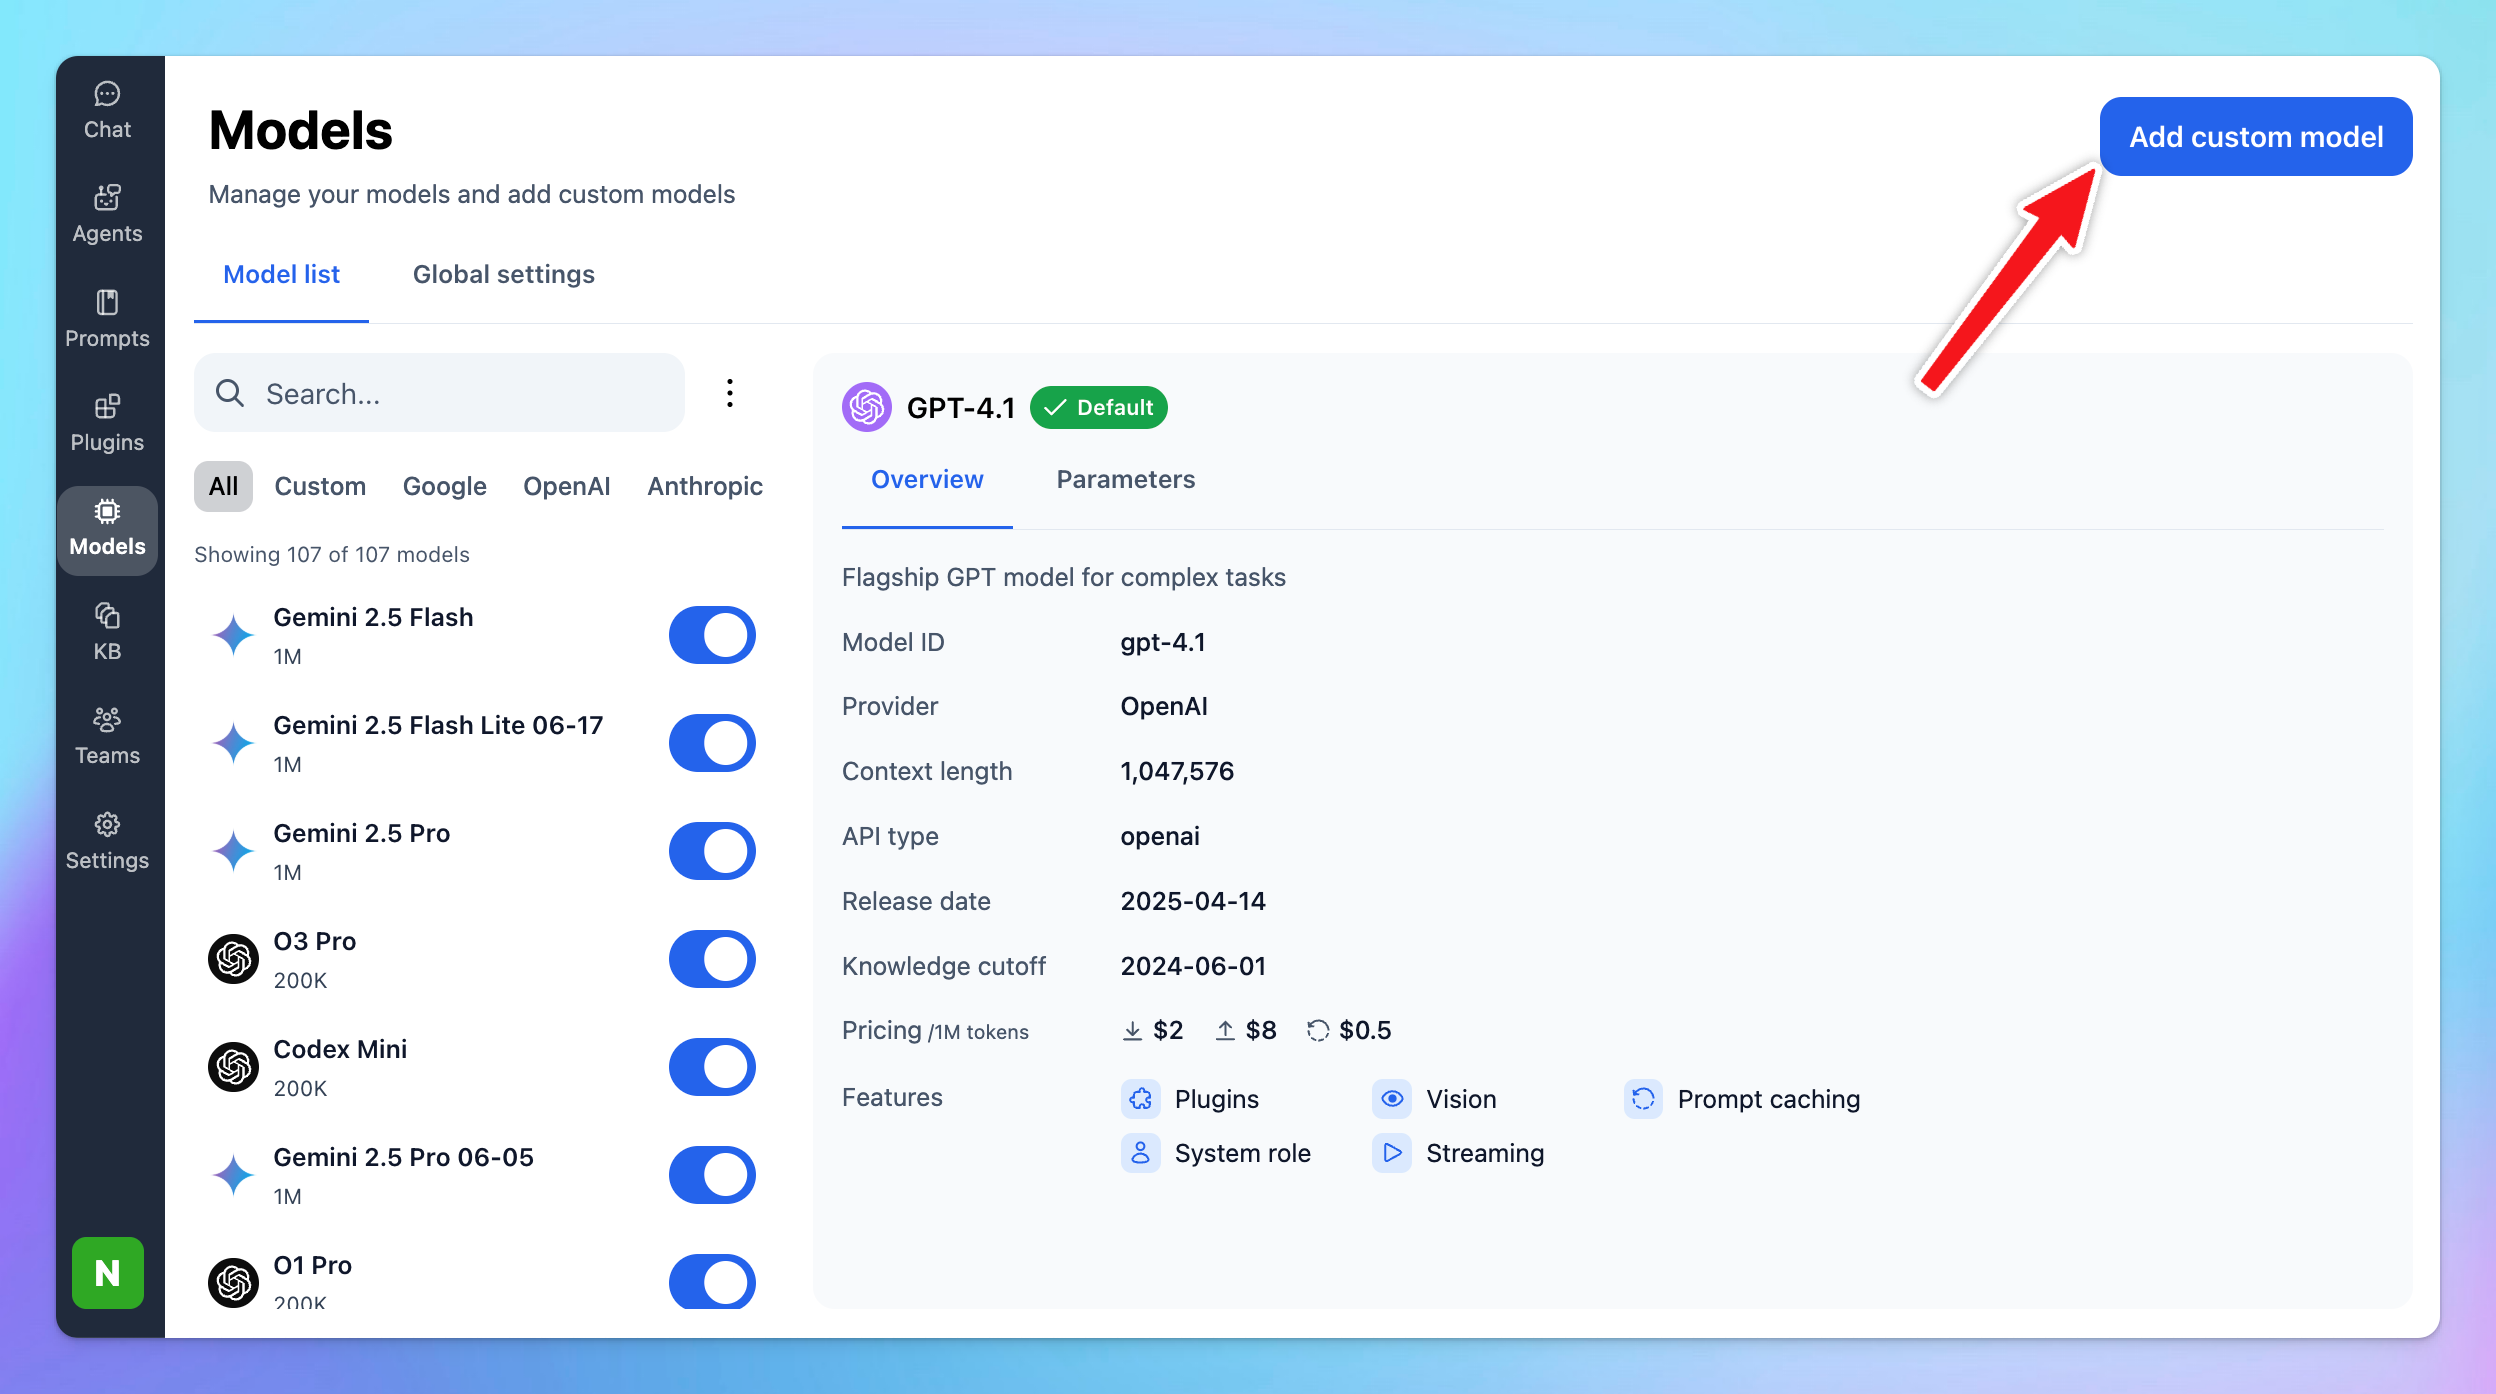Image resolution: width=2496 pixels, height=1394 pixels.
Task: Open KB knowledge base icon
Action: pyautogui.click(x=107, y=632)
